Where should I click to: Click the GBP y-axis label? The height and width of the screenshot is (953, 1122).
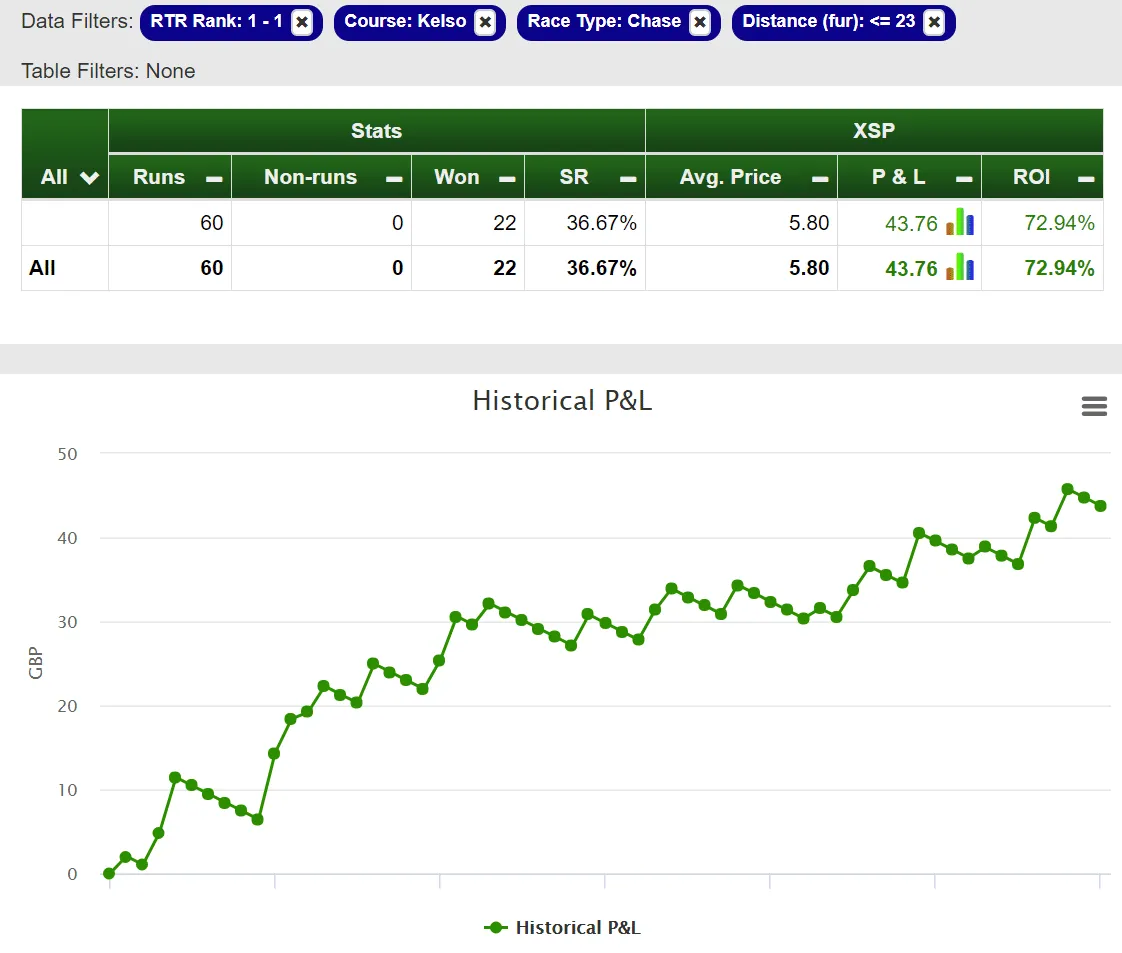[x=36, y=663]
